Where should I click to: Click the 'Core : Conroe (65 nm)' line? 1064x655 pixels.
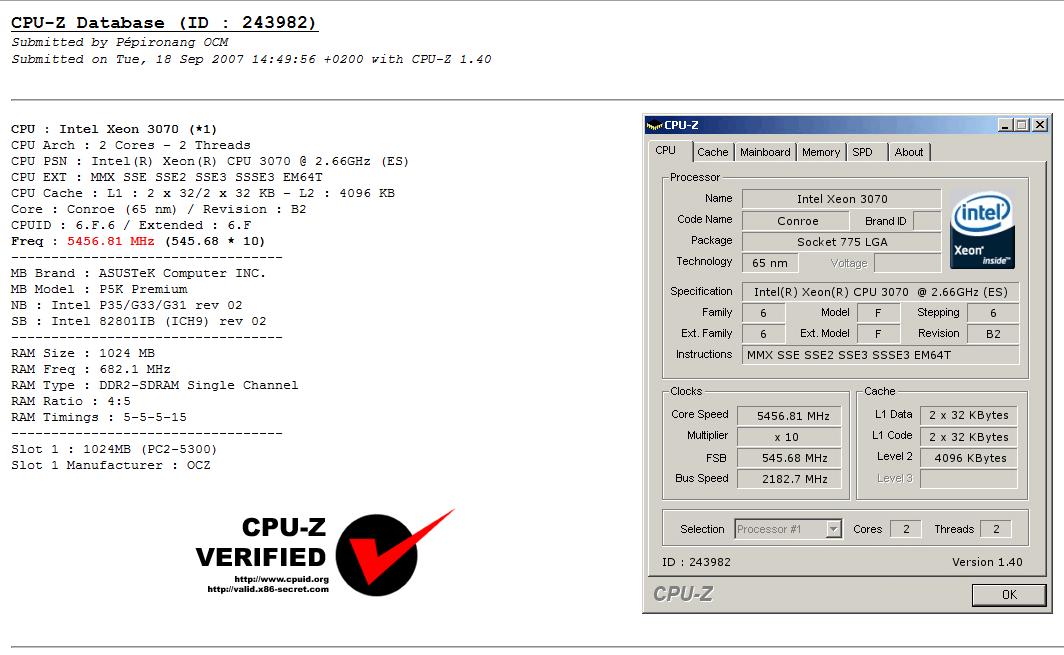tap(159, 209)
